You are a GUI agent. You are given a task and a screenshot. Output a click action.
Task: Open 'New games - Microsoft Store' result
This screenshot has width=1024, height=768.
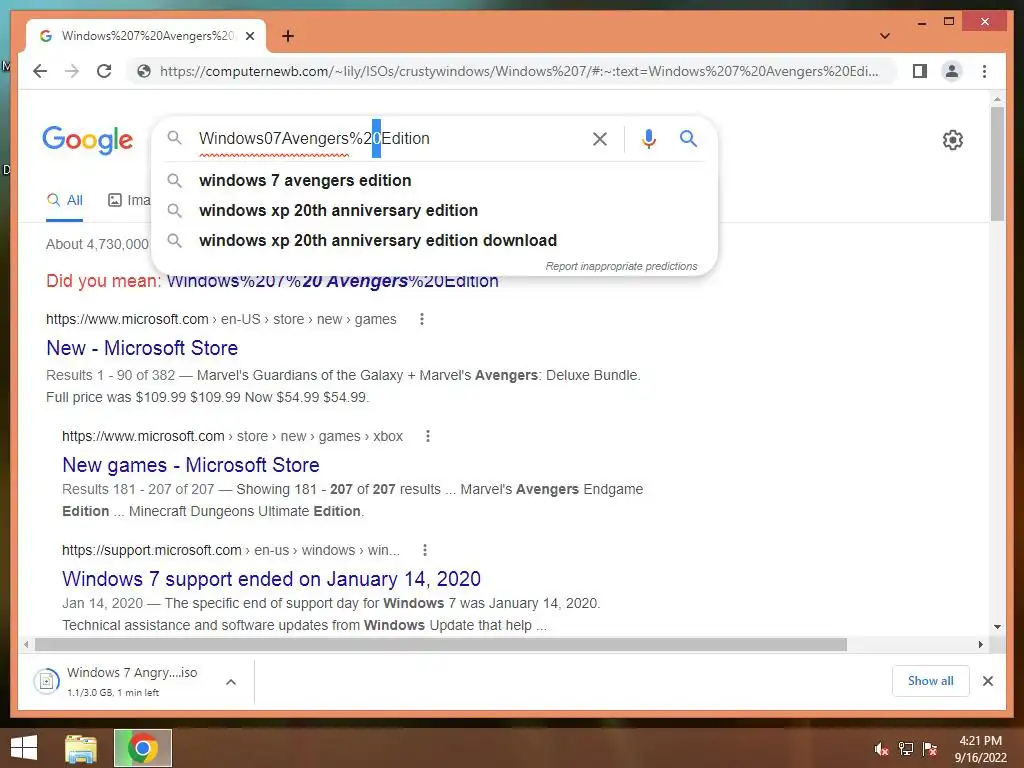191,465
